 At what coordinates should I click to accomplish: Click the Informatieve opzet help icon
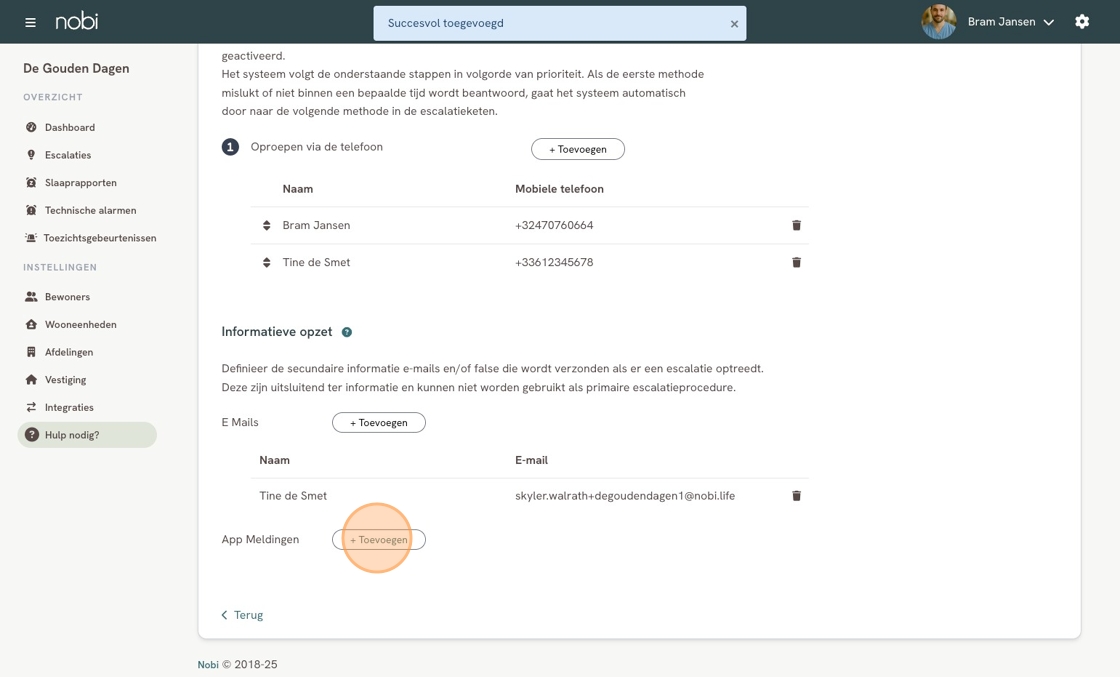pos(347,332)
